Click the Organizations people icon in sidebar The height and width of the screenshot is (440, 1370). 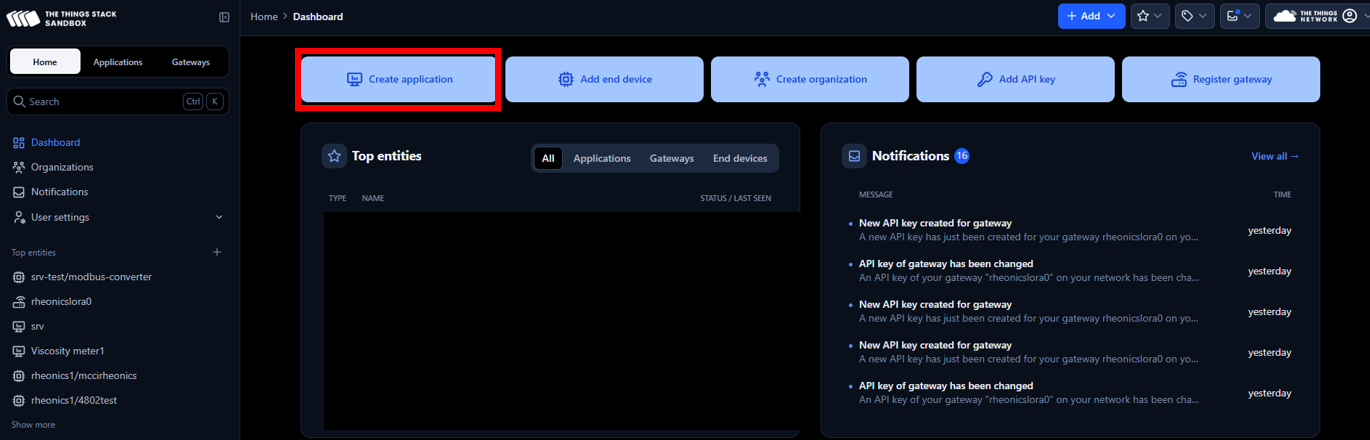coord(18,167)
